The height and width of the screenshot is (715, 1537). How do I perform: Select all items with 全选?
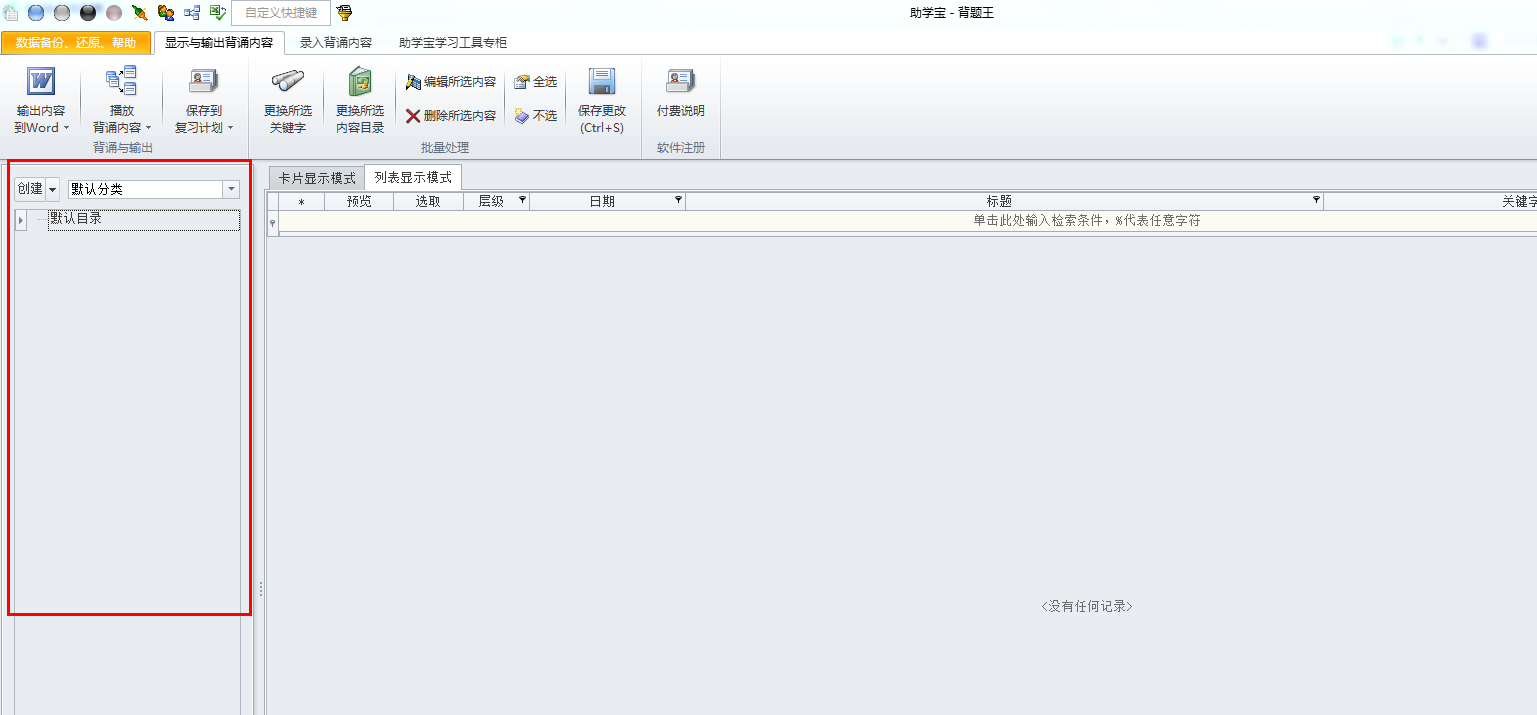click(x=536, y=82)
